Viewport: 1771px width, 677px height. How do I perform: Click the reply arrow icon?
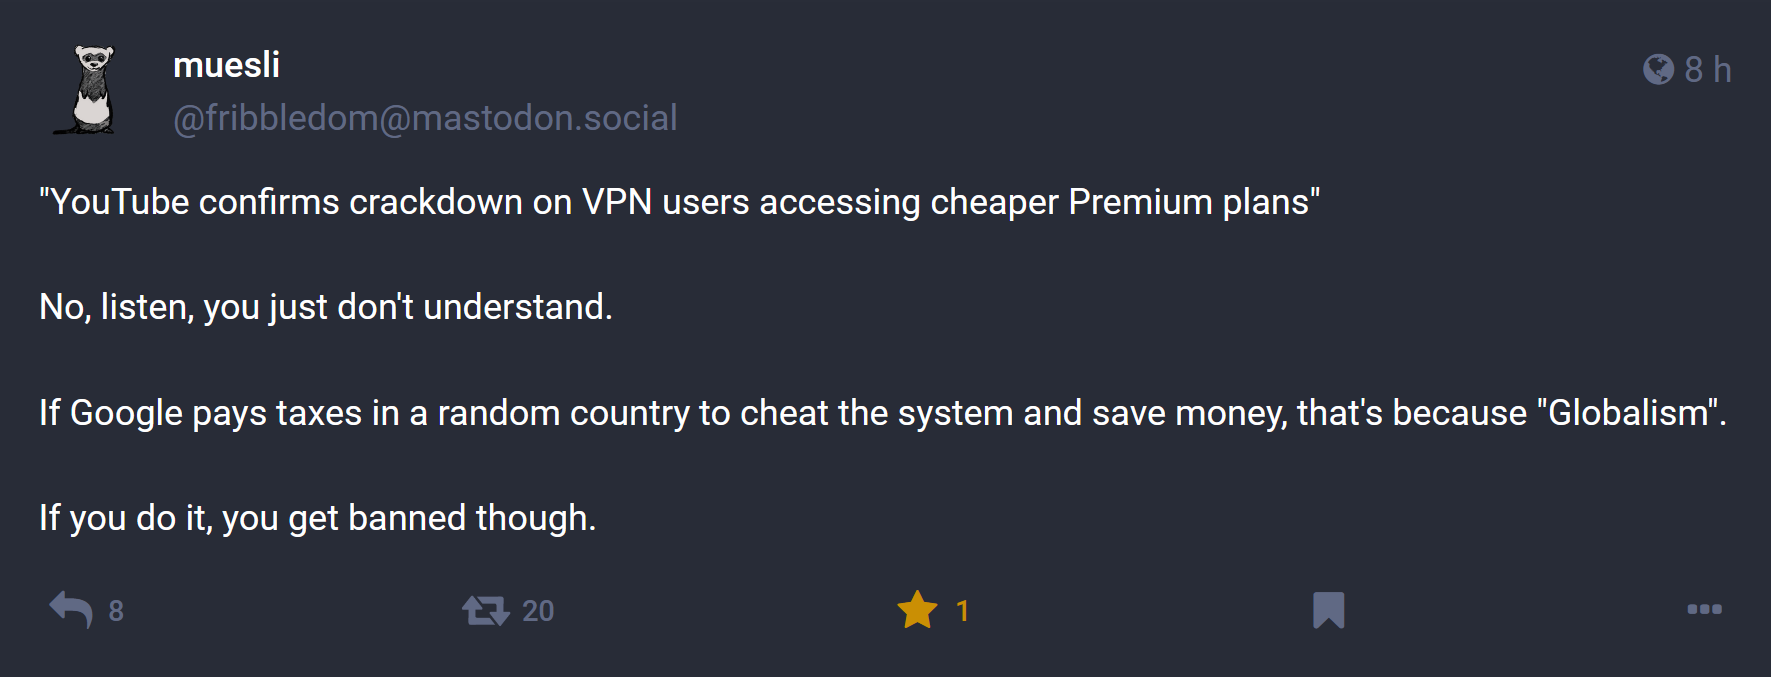point(71,610)
